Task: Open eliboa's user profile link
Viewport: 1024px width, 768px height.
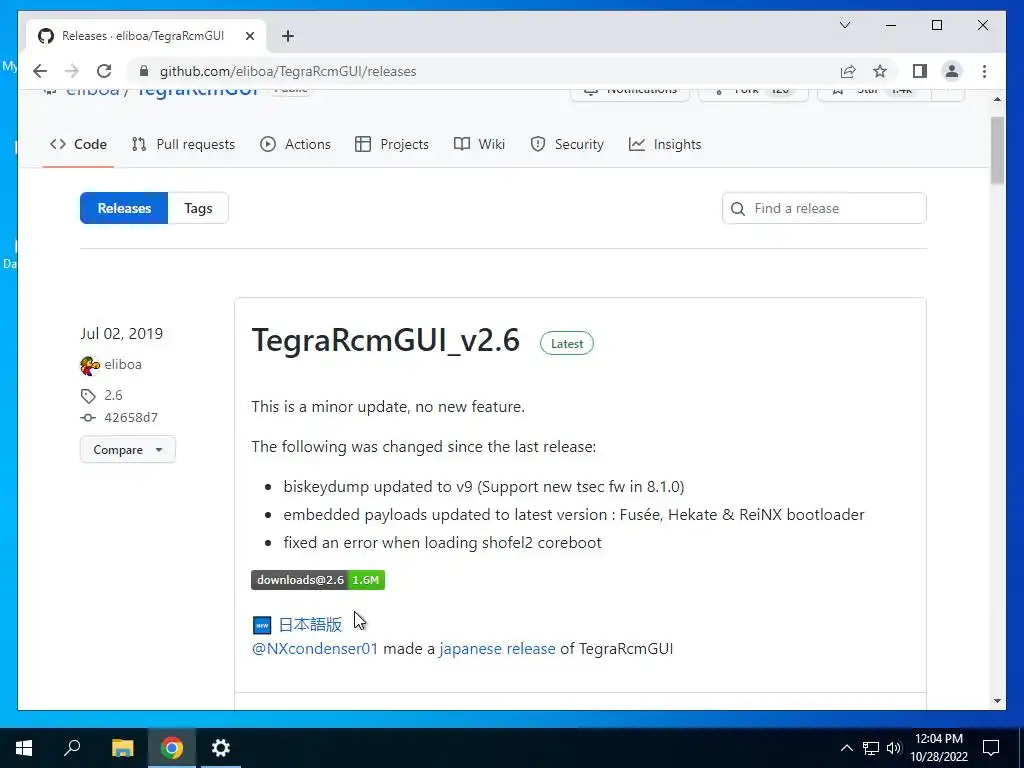Action: point(123,364)
